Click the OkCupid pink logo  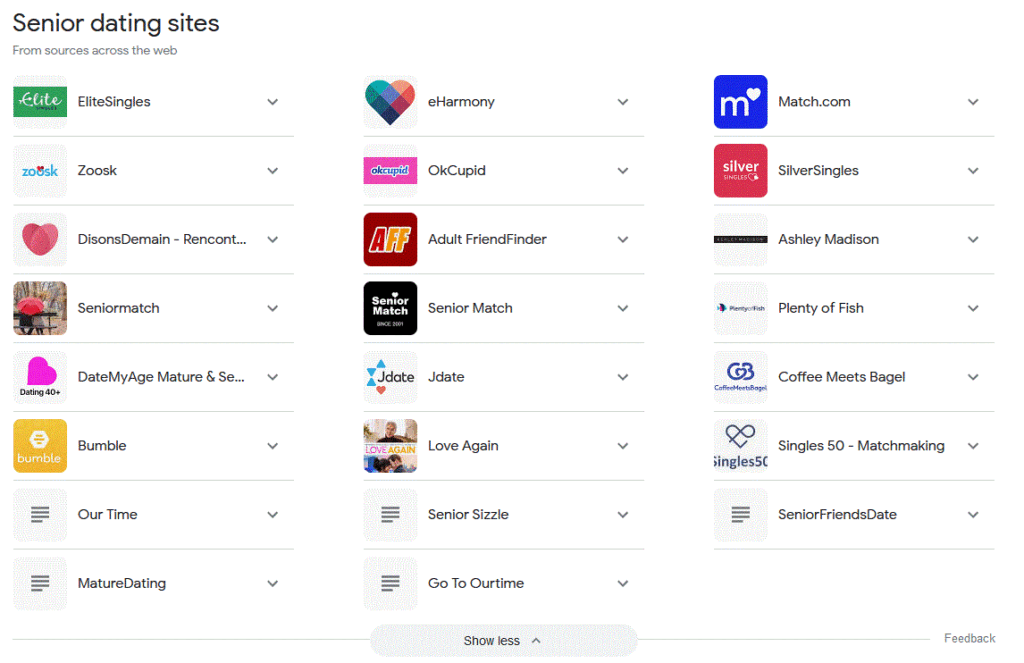pos(390,171)
